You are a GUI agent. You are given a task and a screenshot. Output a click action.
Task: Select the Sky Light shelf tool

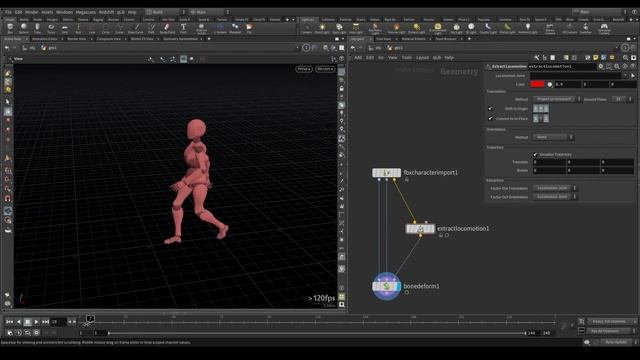pyautogui.click(x=456, y=29)
